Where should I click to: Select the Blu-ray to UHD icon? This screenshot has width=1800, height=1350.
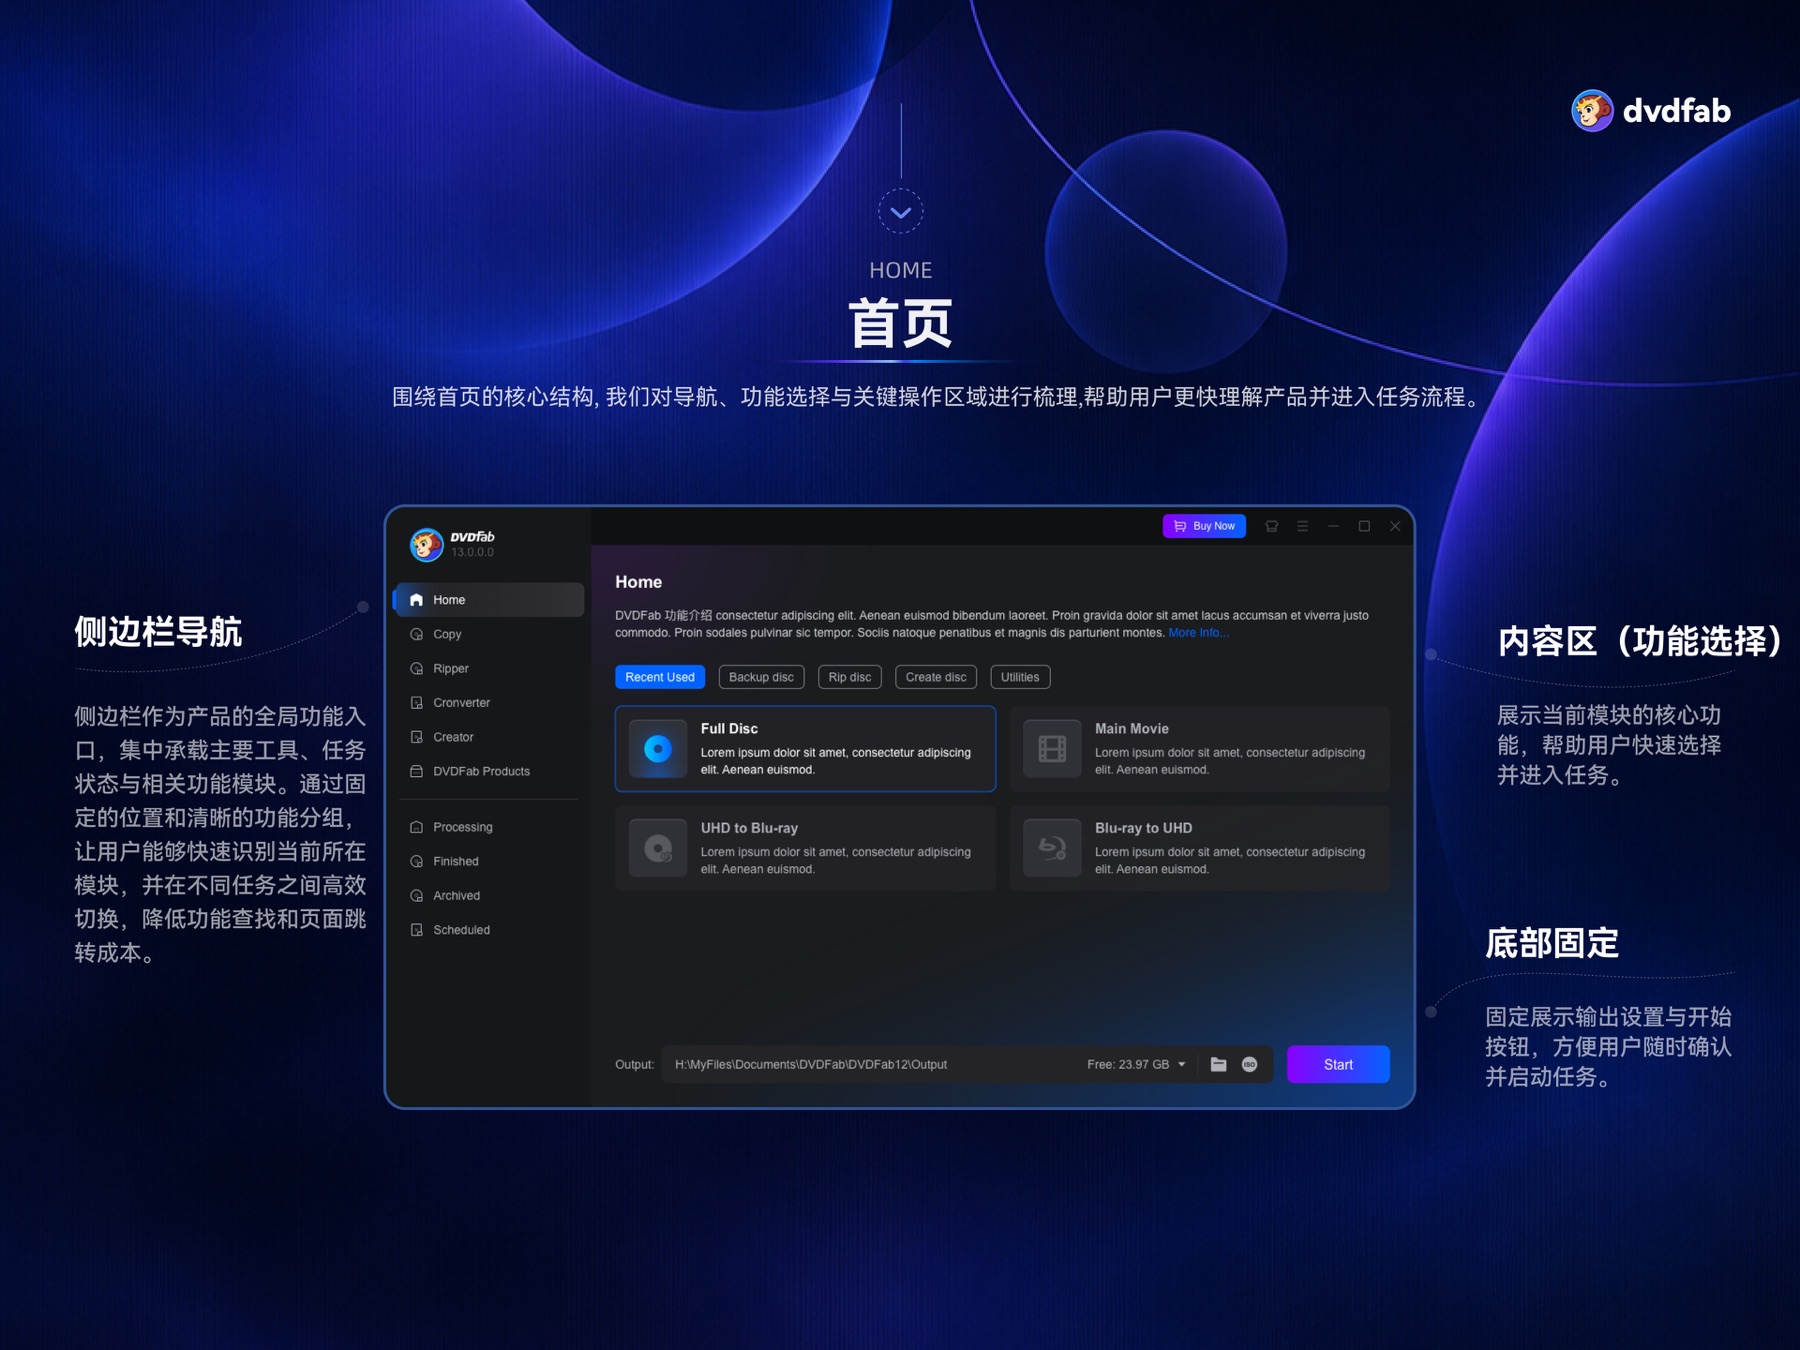pos(1052,848)
